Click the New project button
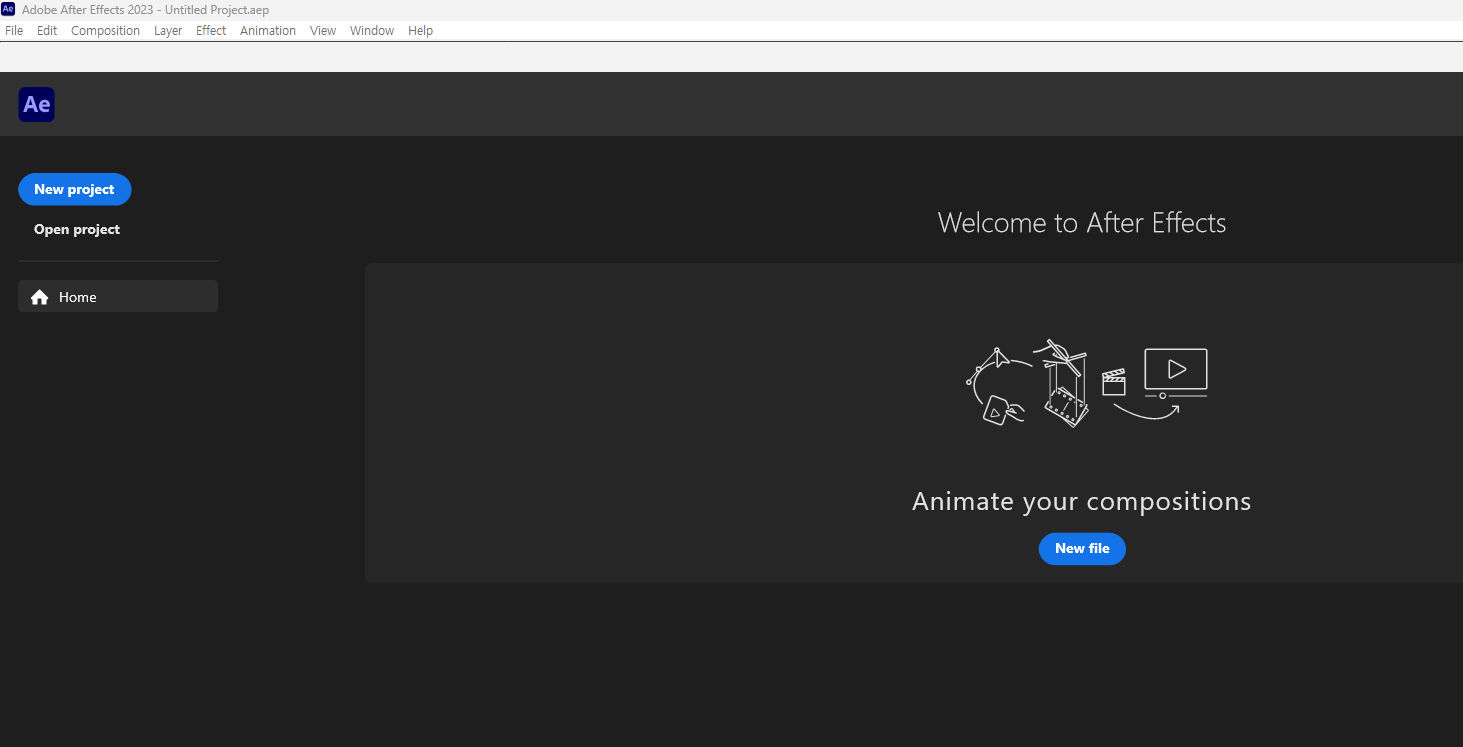The image size is (1463, 747). click(x=75, y=189)
